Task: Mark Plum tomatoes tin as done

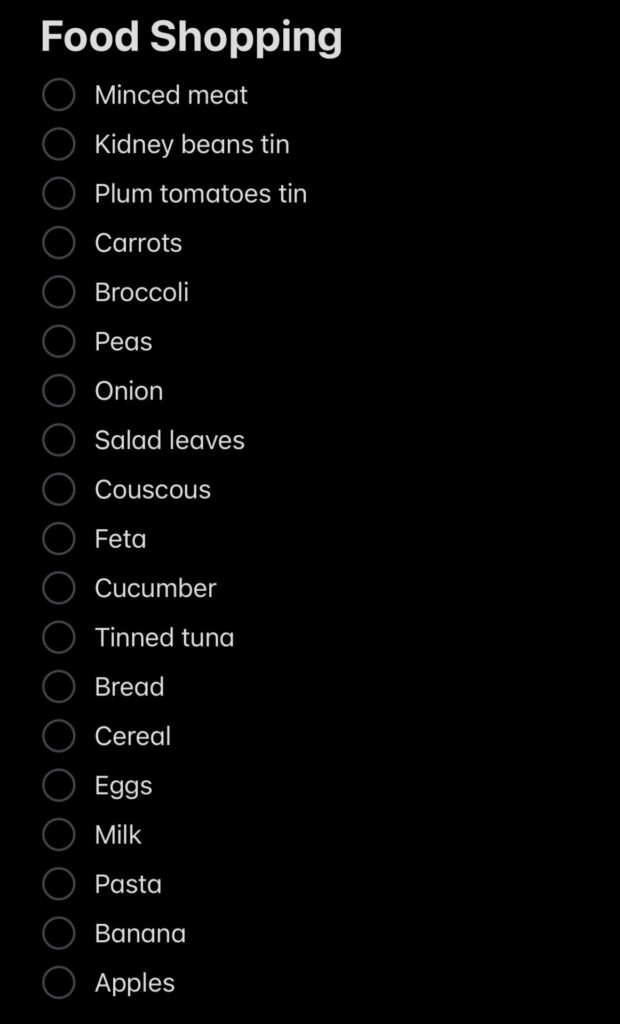Action: coord(59,194)
